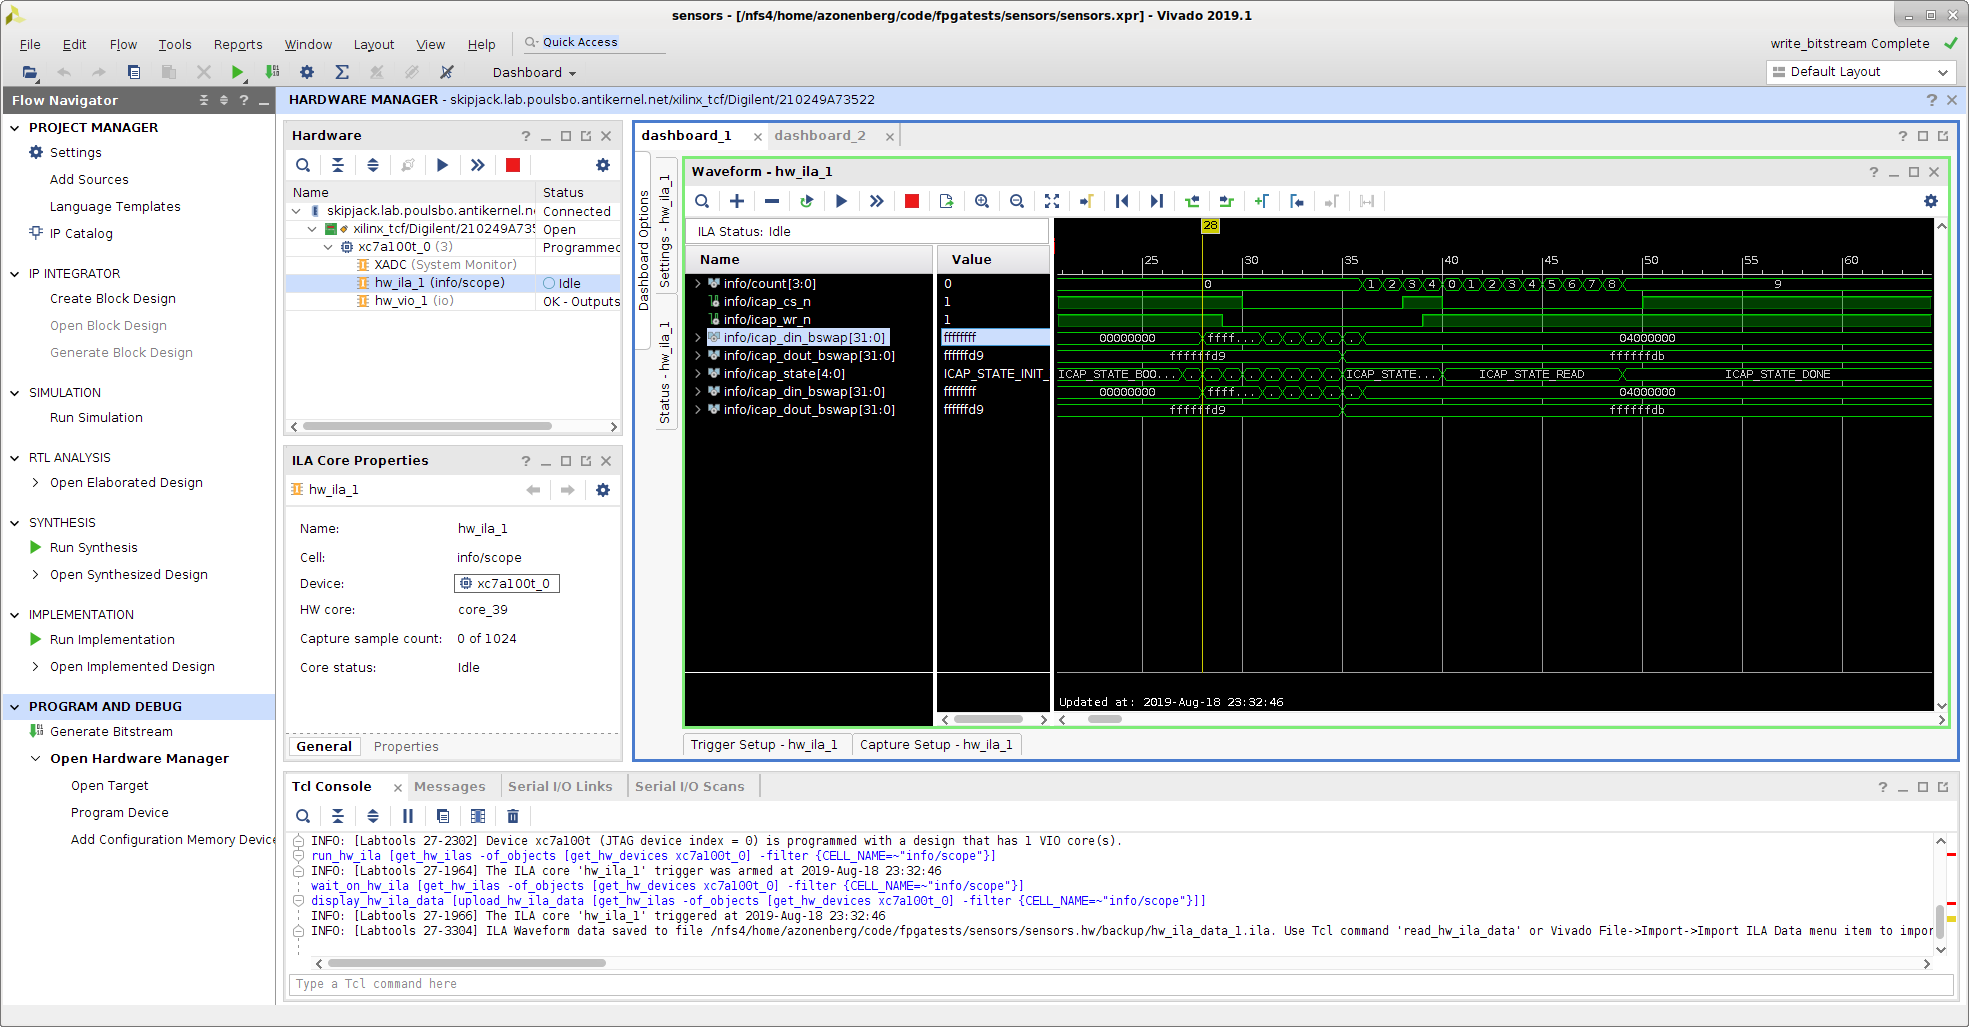This screenshot has width=1969, height=1027.
Task: Run trigger immediate in waveform toolbar
Action: 877,201
